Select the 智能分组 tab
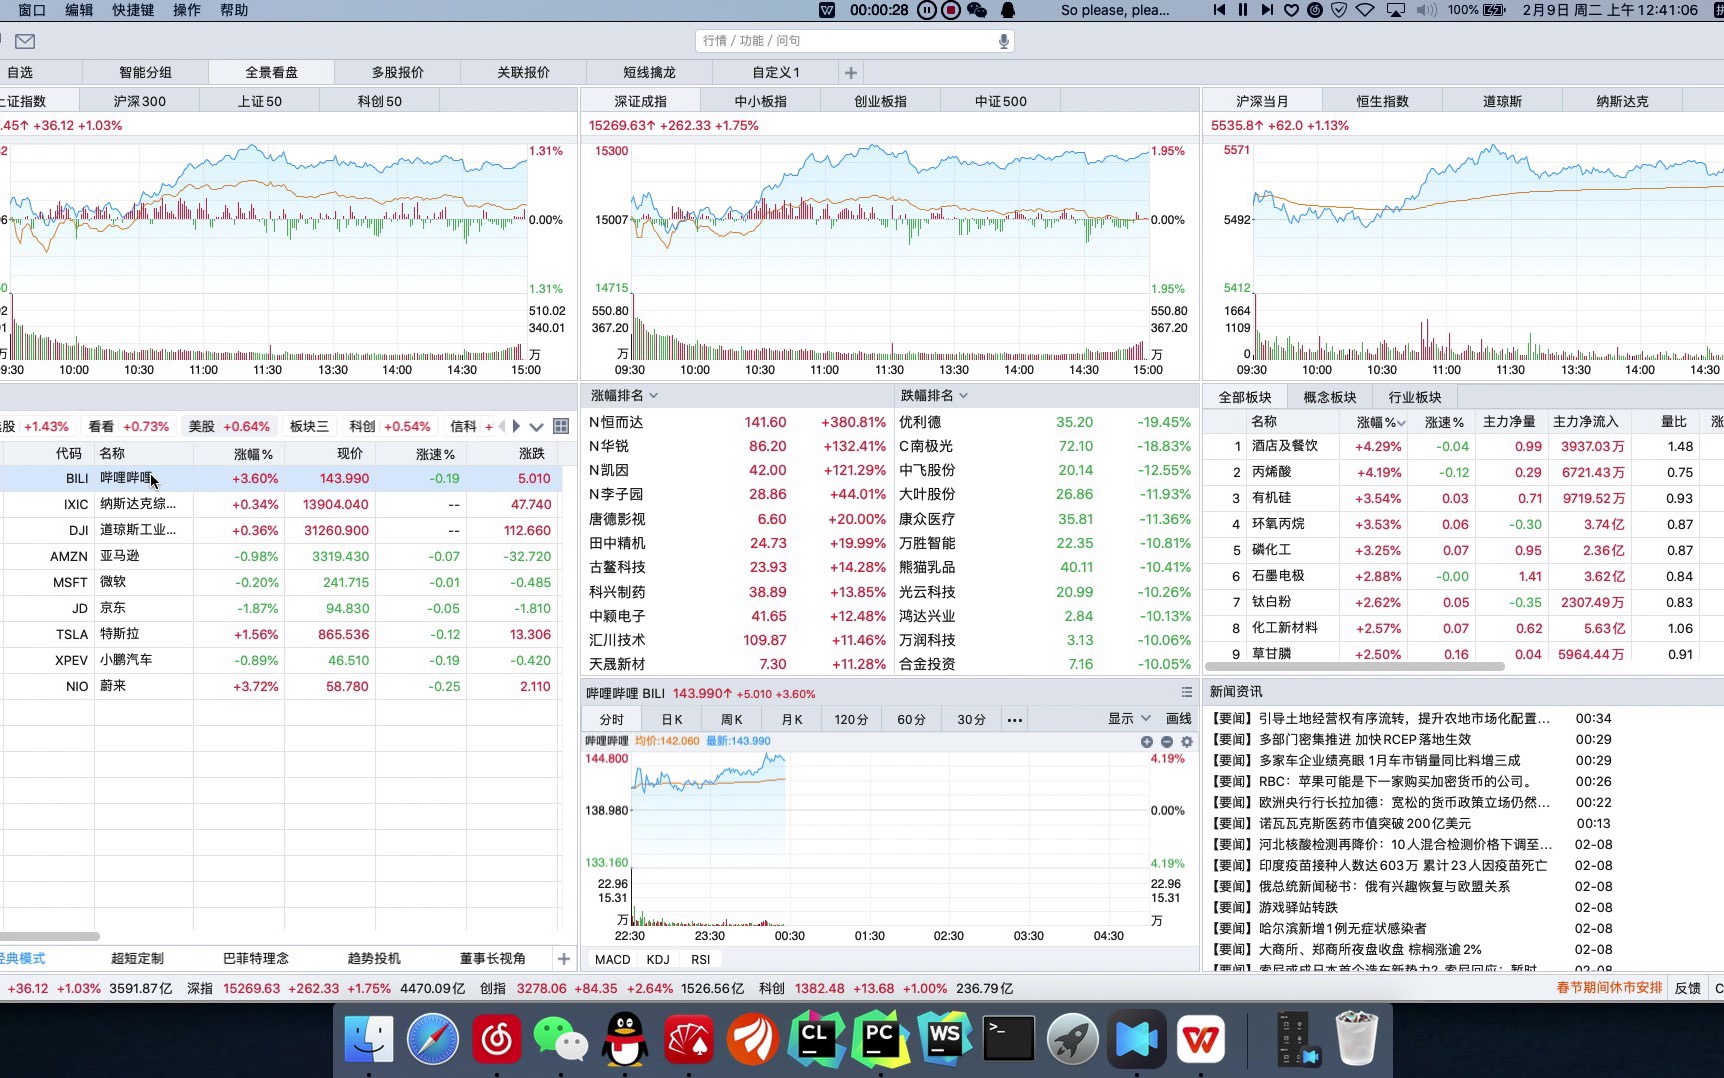The image size is (1724, 1078). (146, 72)
